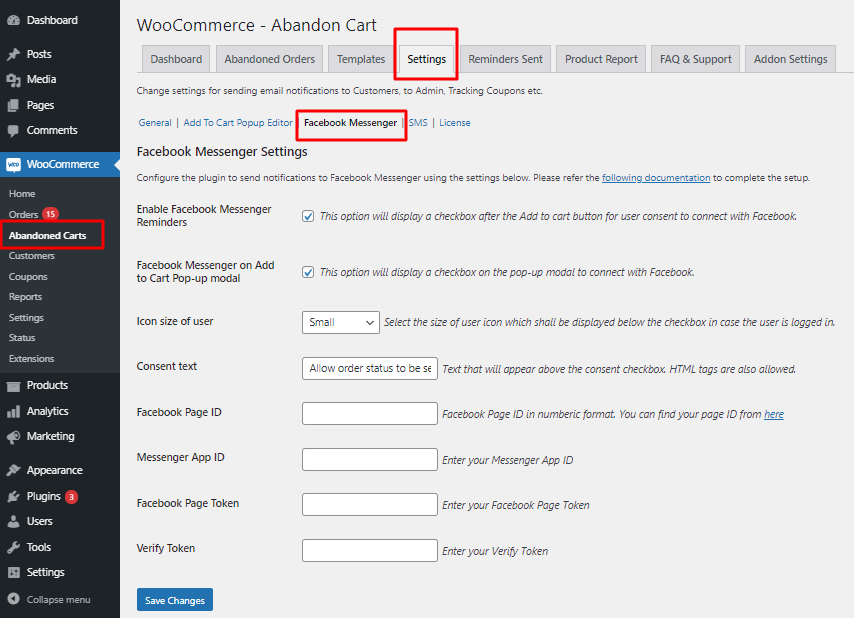Click the Marketing megaphone icon
The image size is (854, 618).
pyautogui.click(x=14, y=437)
